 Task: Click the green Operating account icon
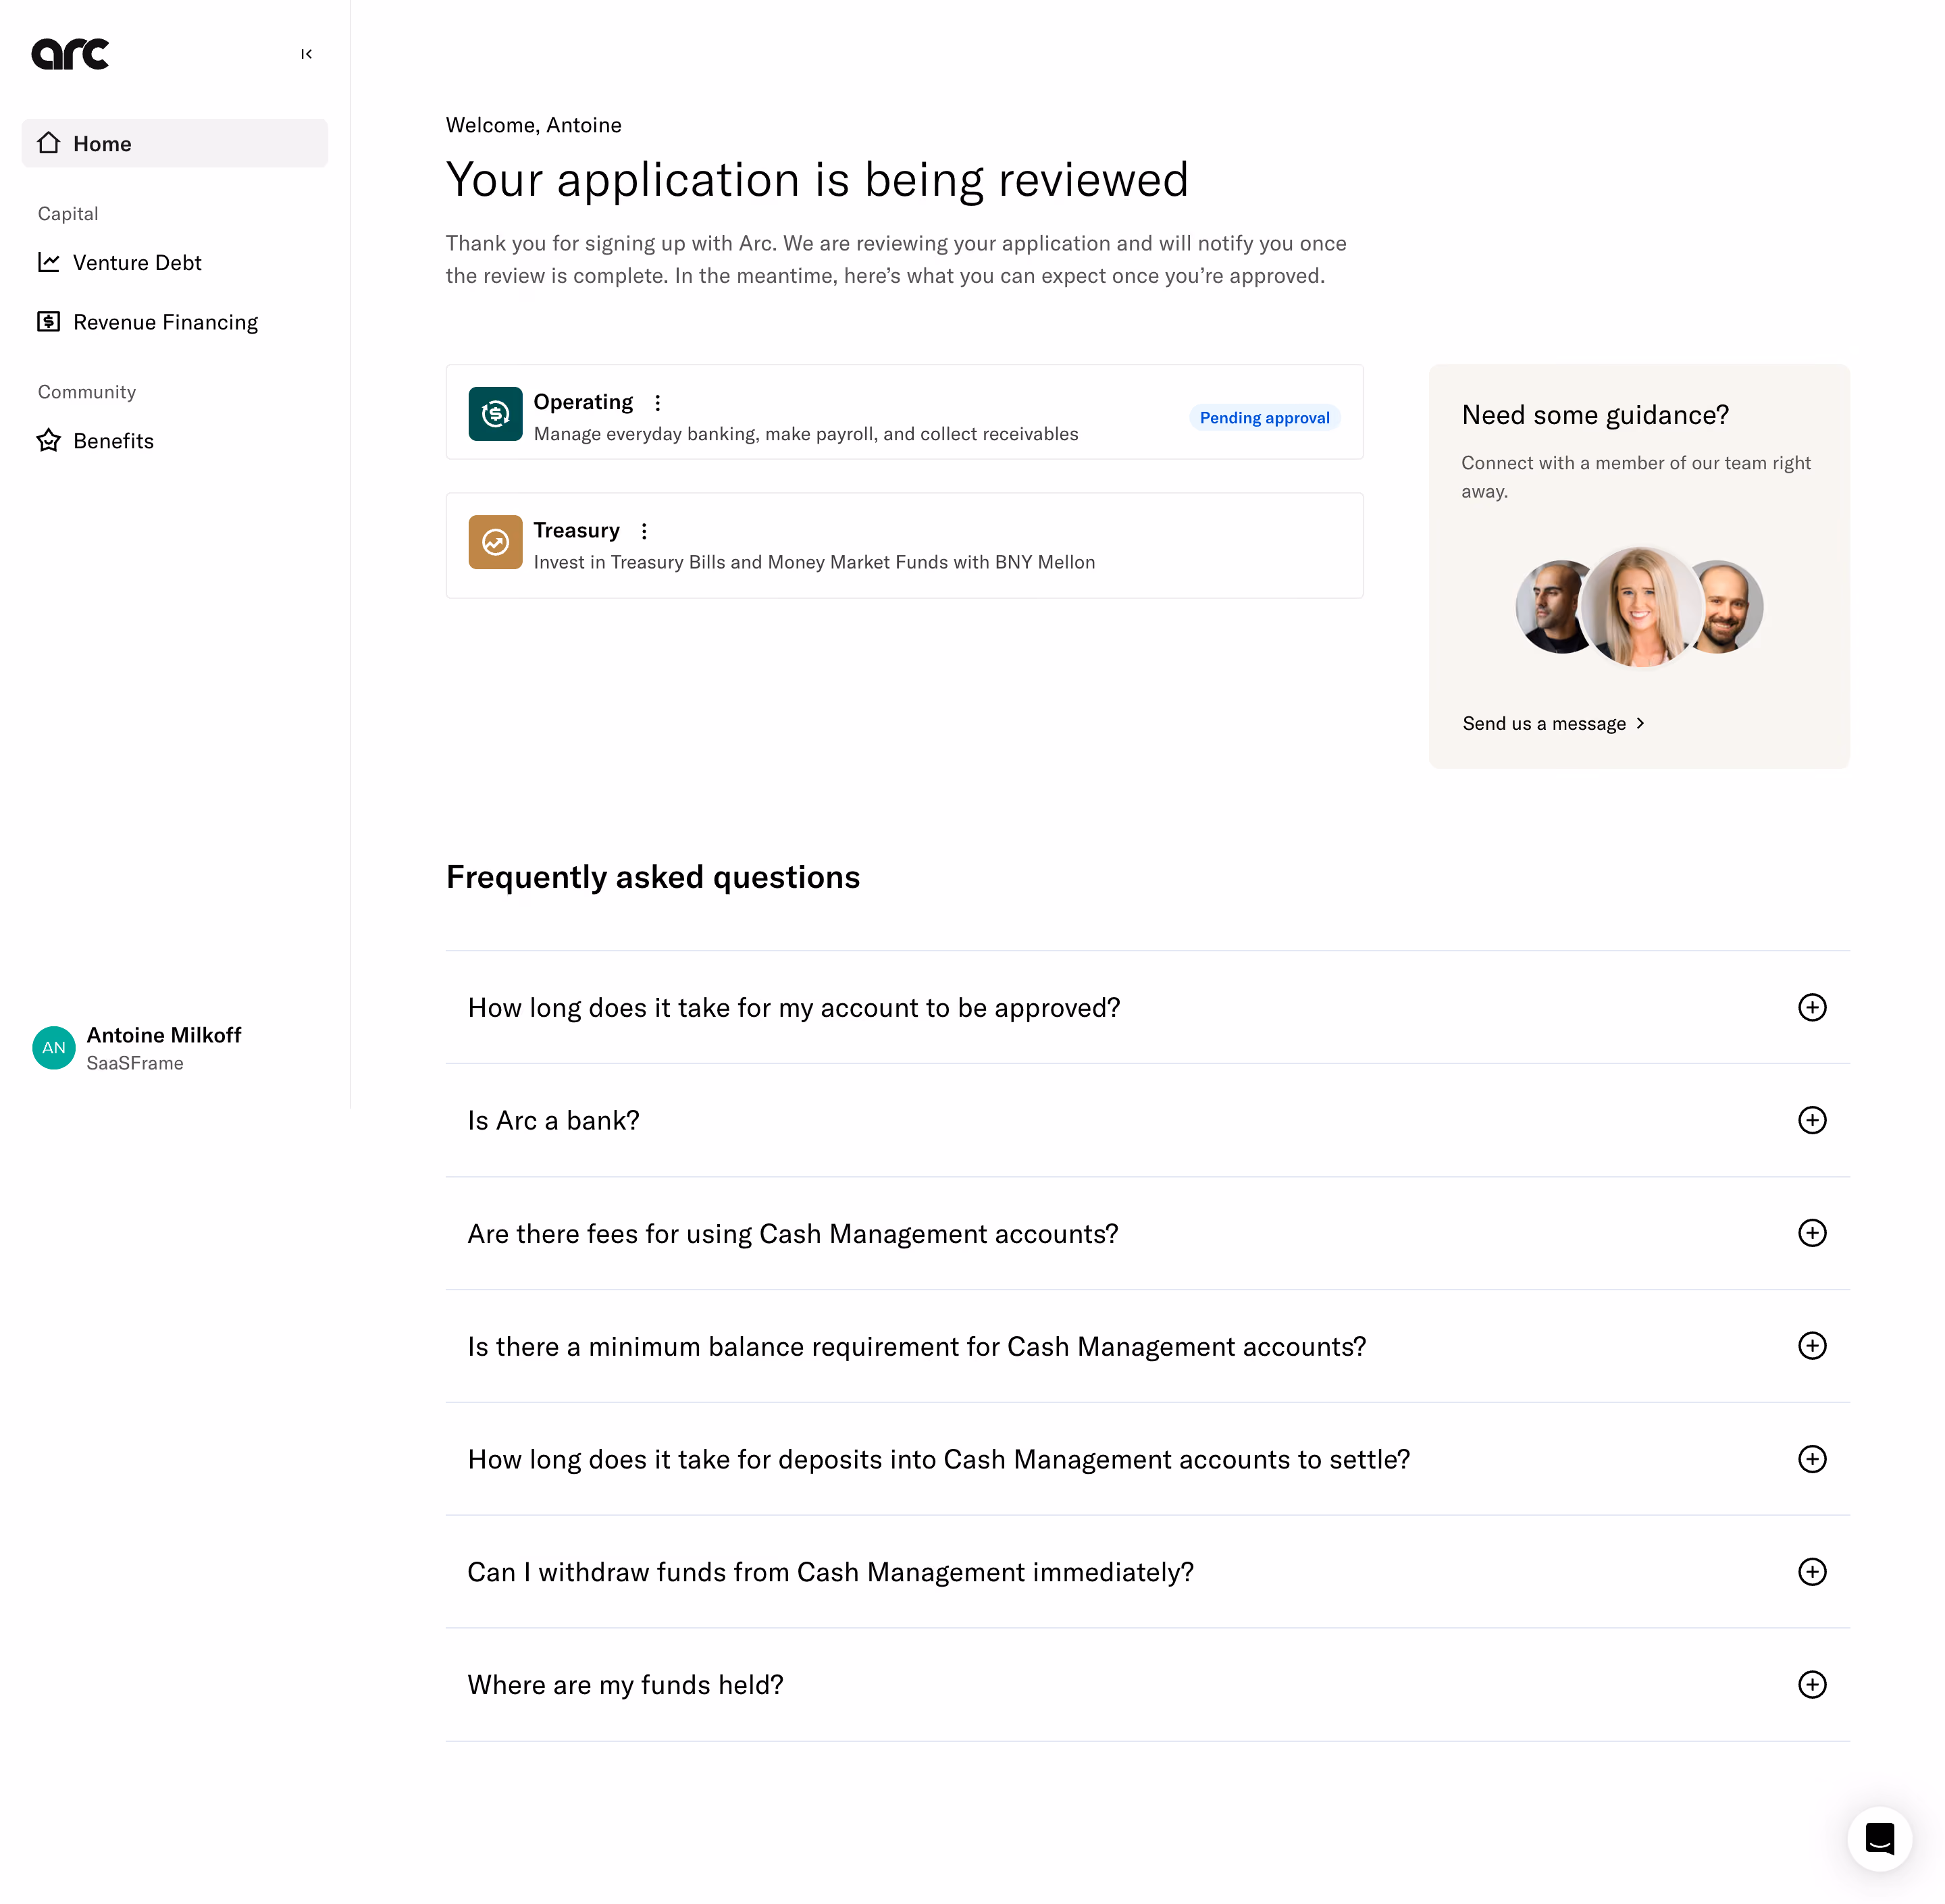pos(495,413)
